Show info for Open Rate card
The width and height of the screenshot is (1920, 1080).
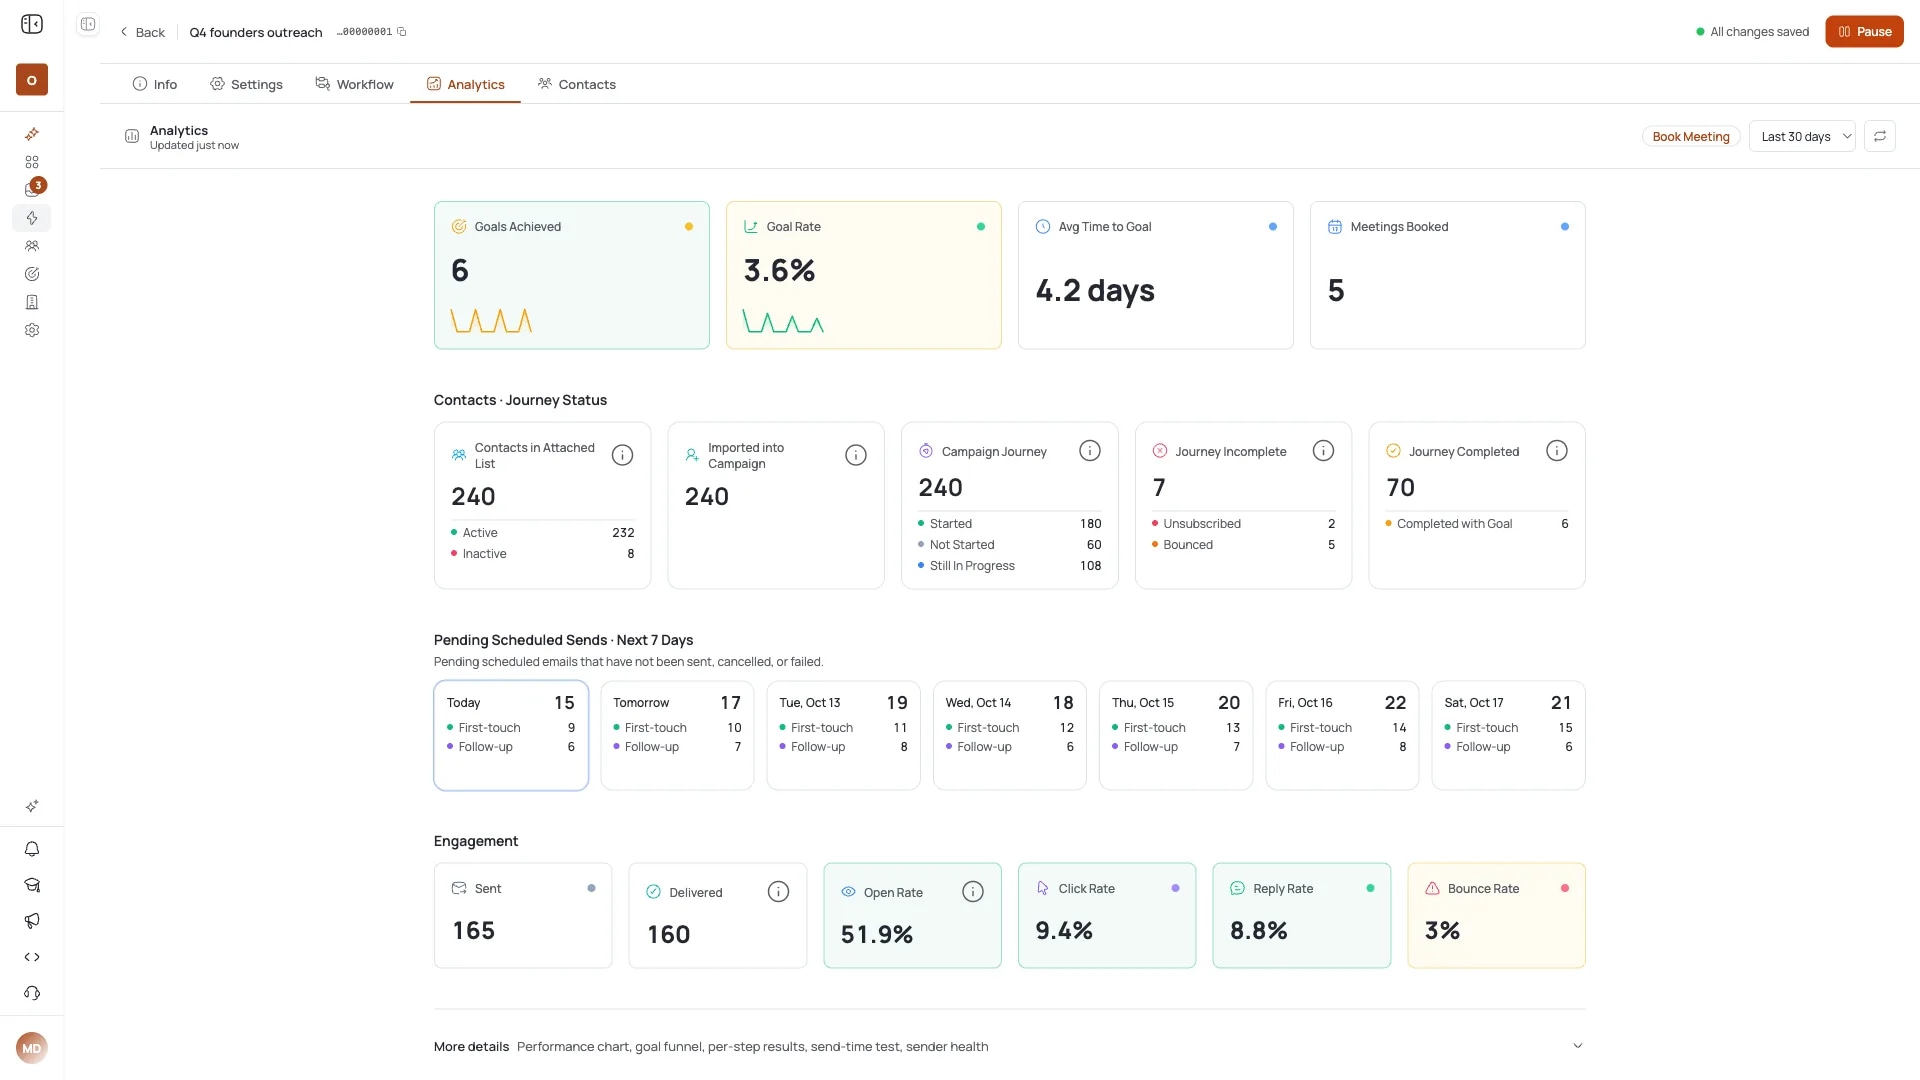click(973, 892)
